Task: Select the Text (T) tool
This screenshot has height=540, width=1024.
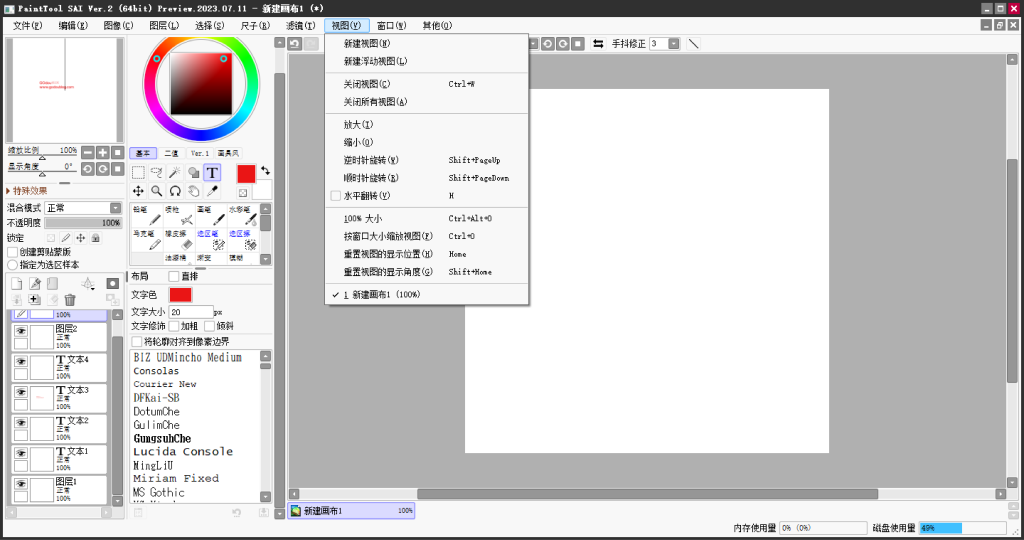Action: pyautogui.click(x=212, y=172)
